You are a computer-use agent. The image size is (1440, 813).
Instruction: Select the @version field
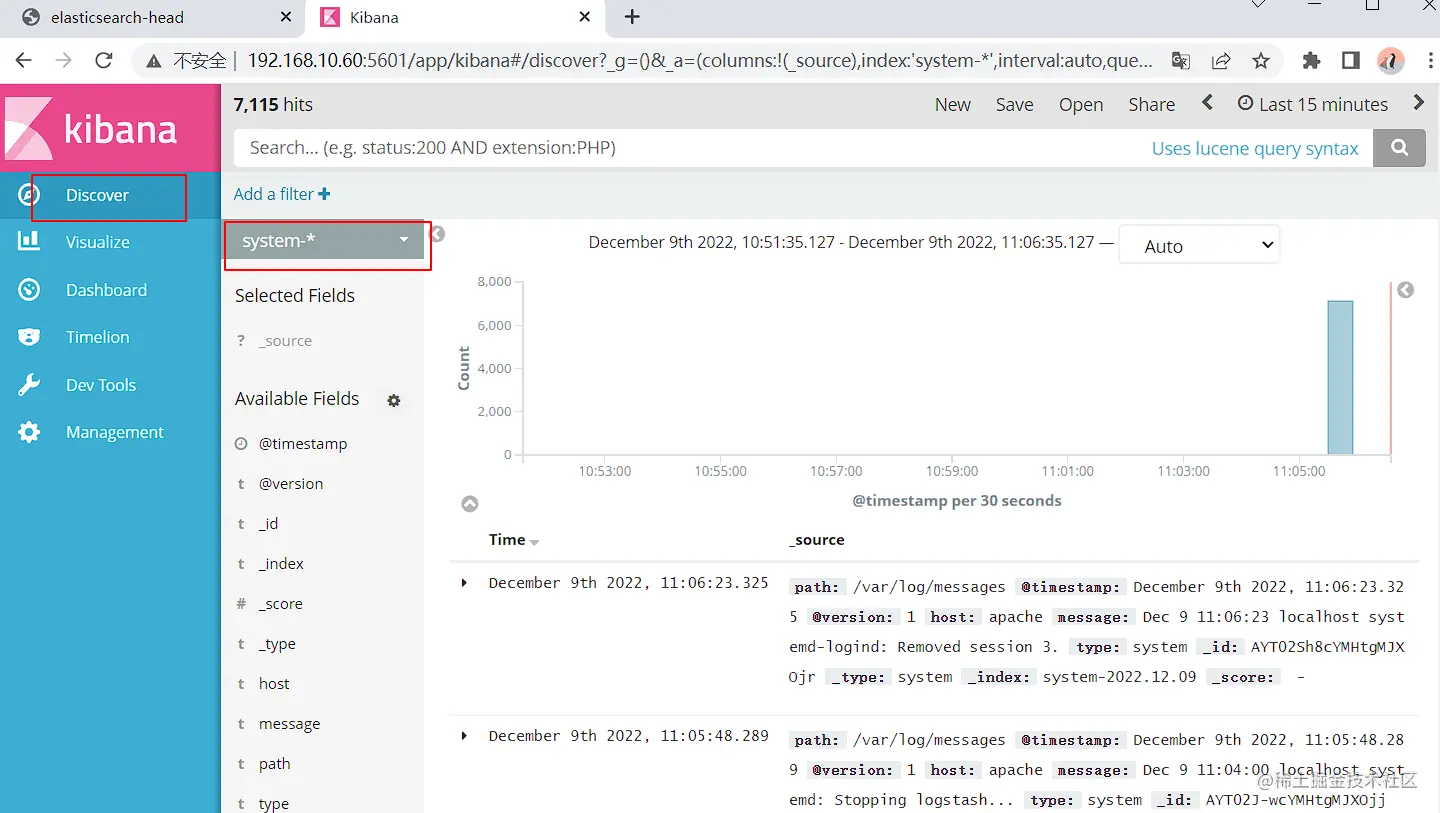(x=291, y=484)
